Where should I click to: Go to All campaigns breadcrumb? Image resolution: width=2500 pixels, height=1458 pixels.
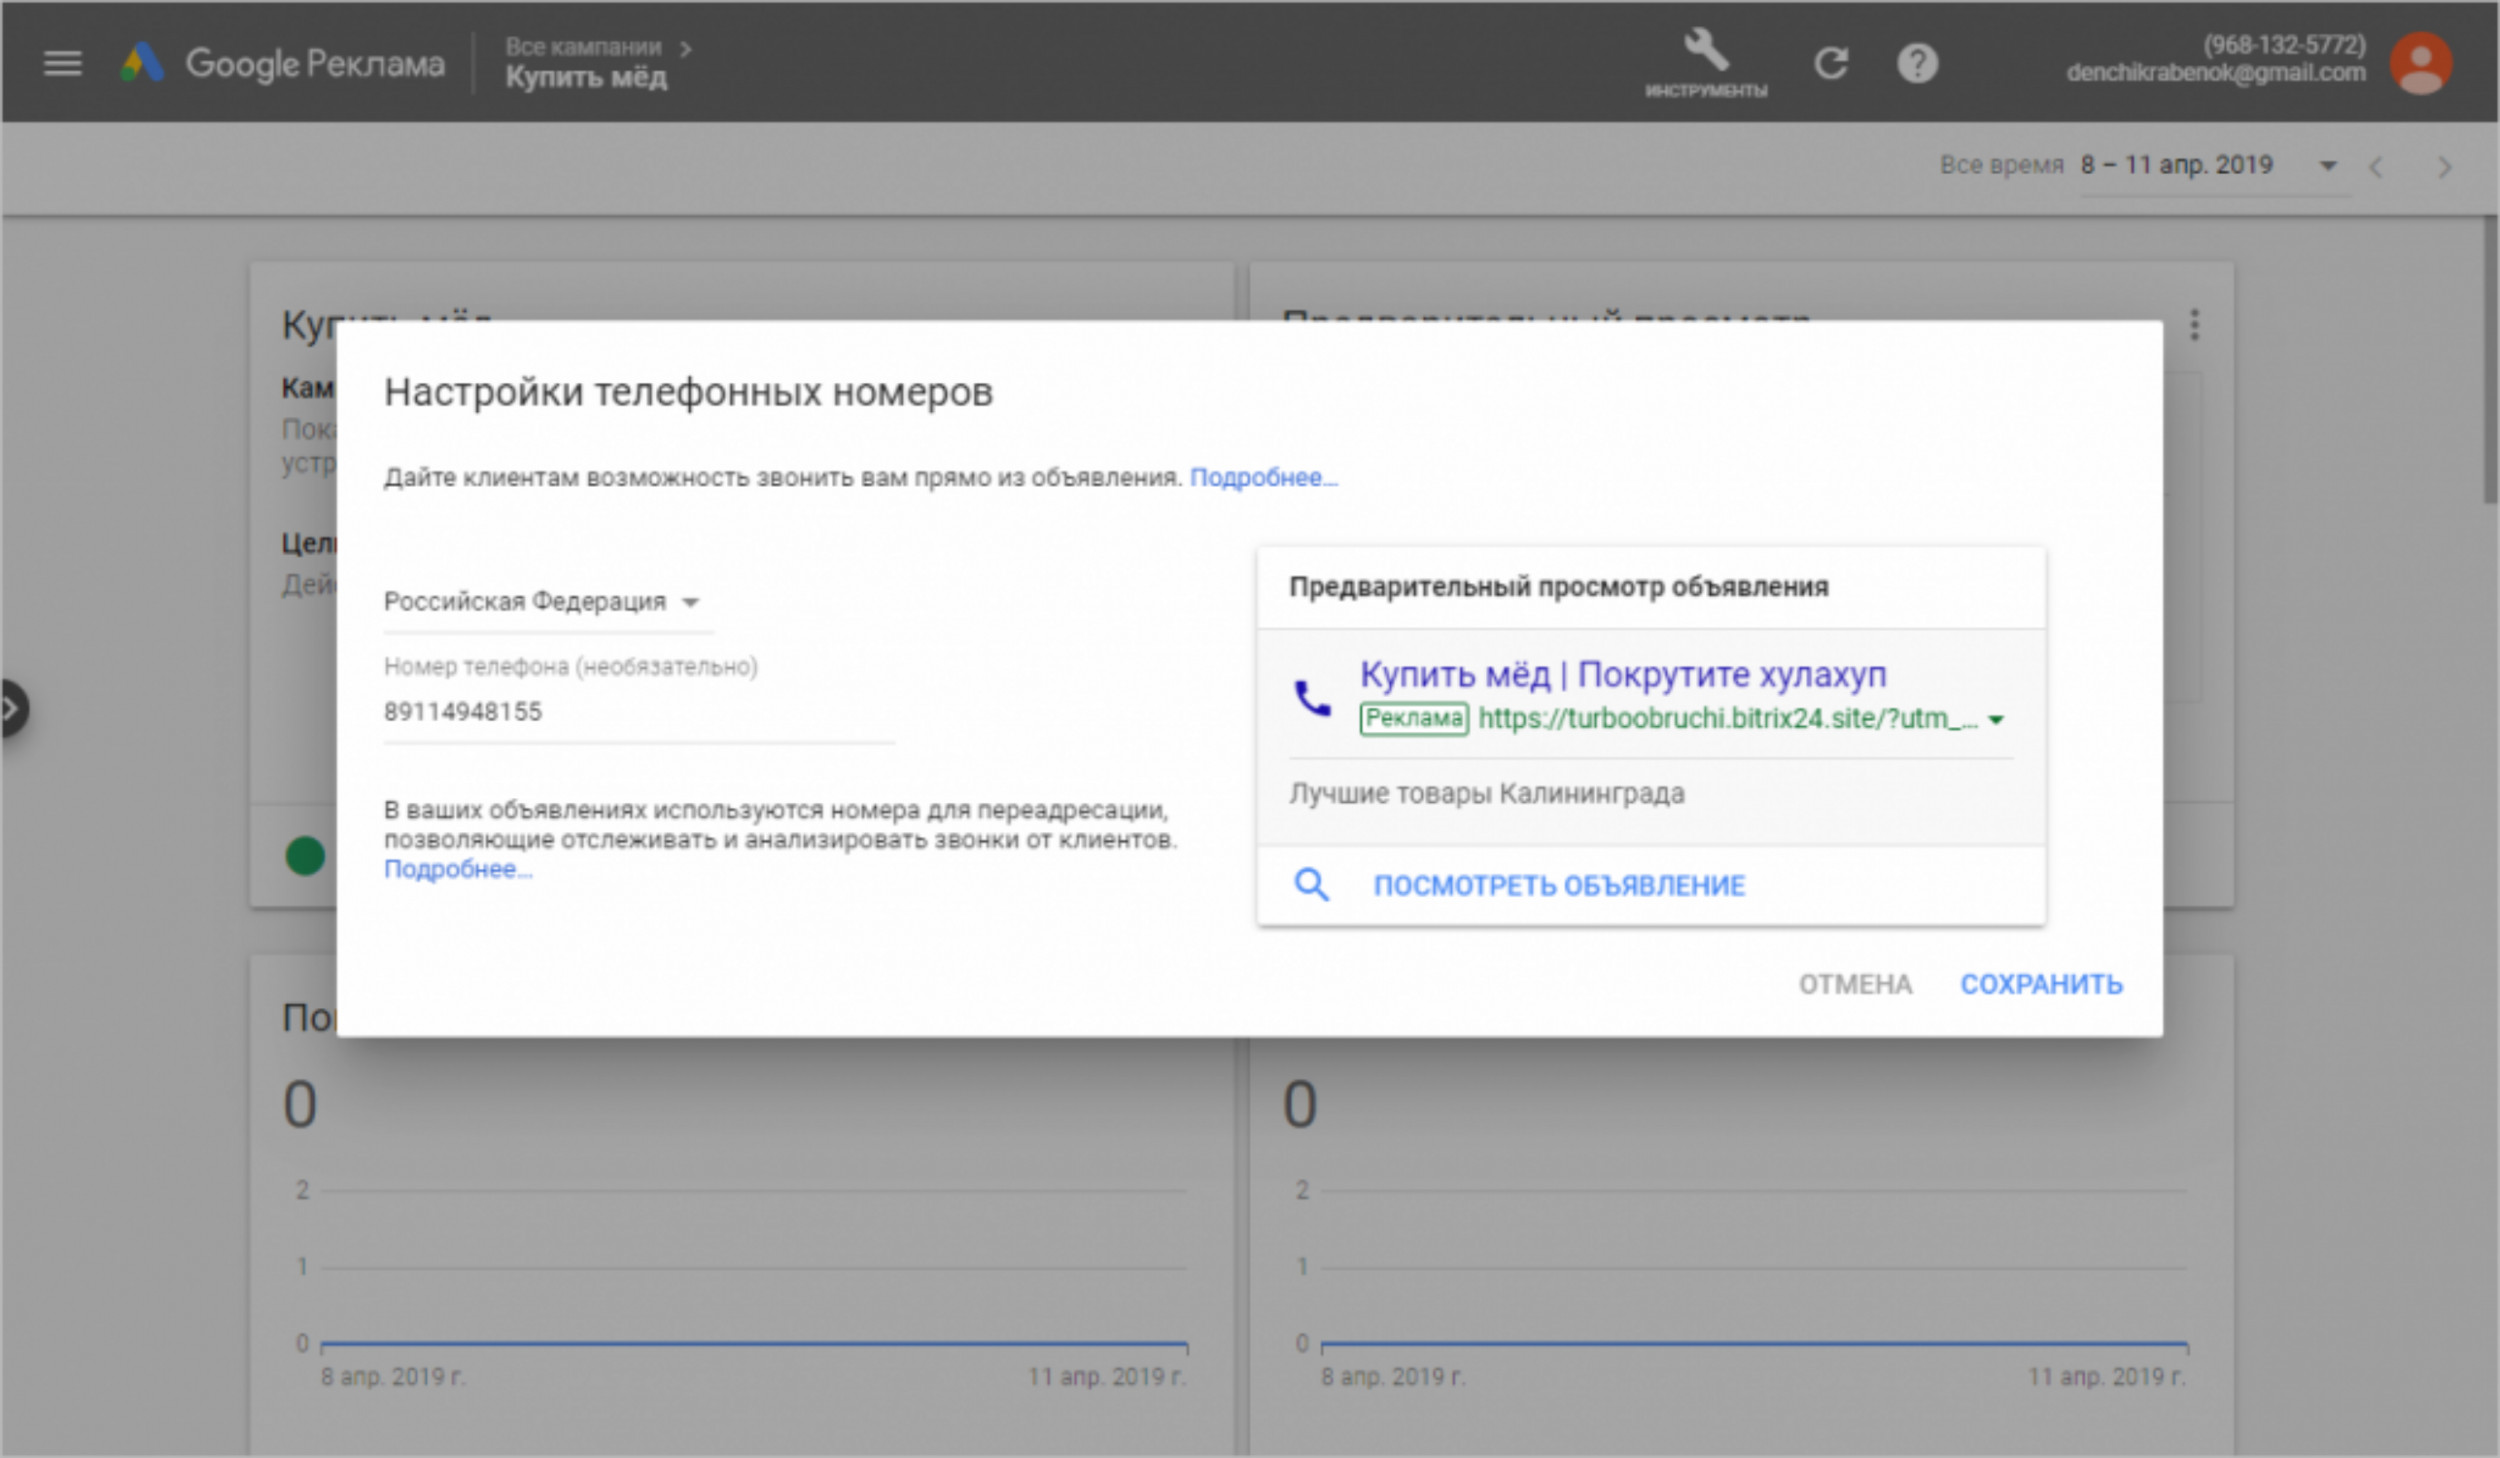pos(583,47)
